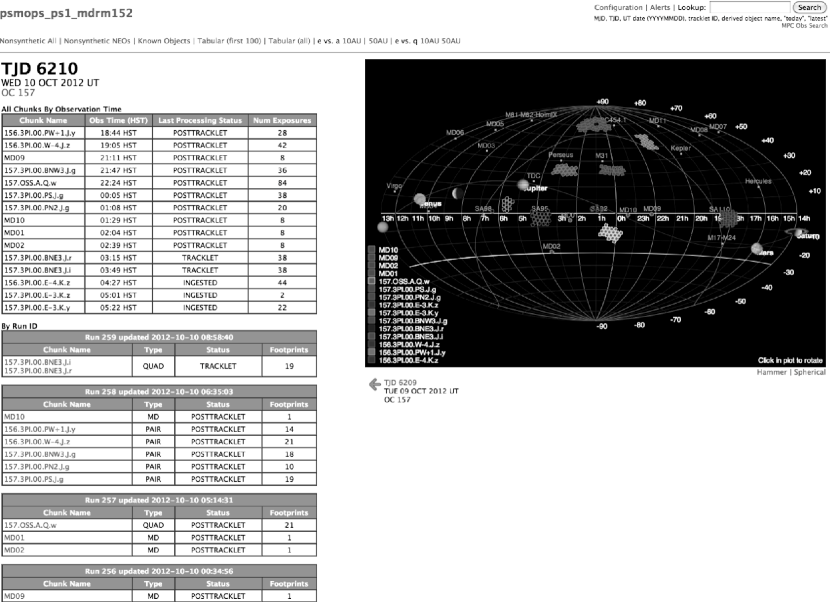This screenshot has height=602, width=830.
Task: Click the Run 258 header bar
Action: click(159, 392)
